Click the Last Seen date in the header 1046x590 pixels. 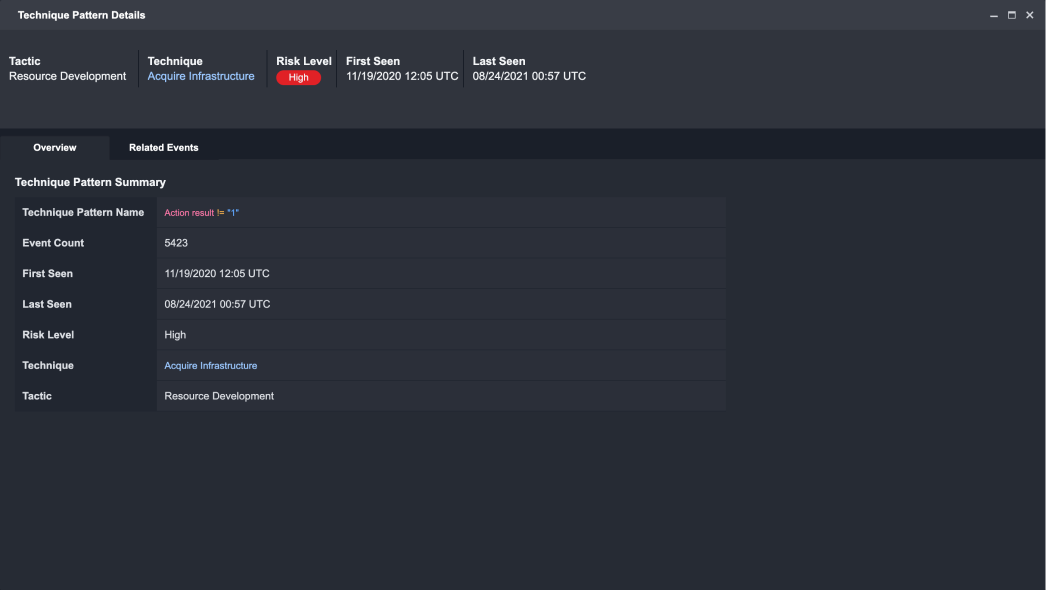(x=529, y=76)
